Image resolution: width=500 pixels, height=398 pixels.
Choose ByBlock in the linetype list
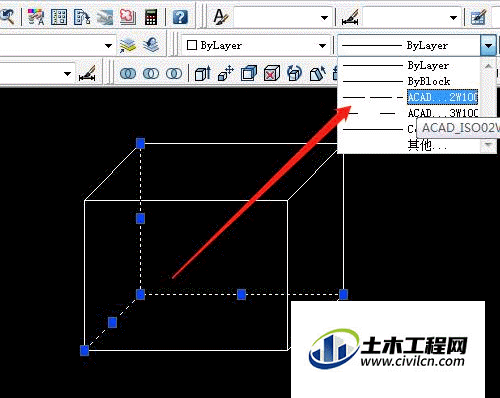(409, 81)
